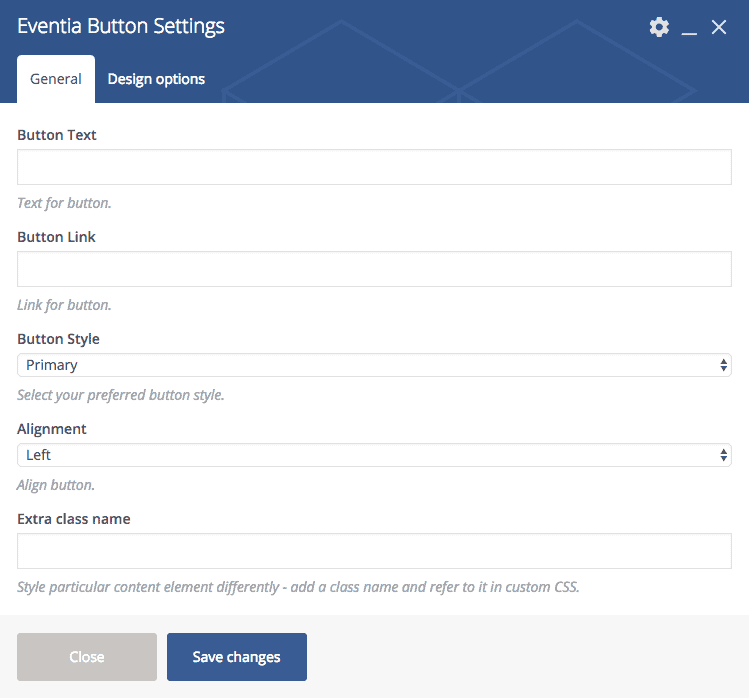Switch to the General tab

pos(56,79)
